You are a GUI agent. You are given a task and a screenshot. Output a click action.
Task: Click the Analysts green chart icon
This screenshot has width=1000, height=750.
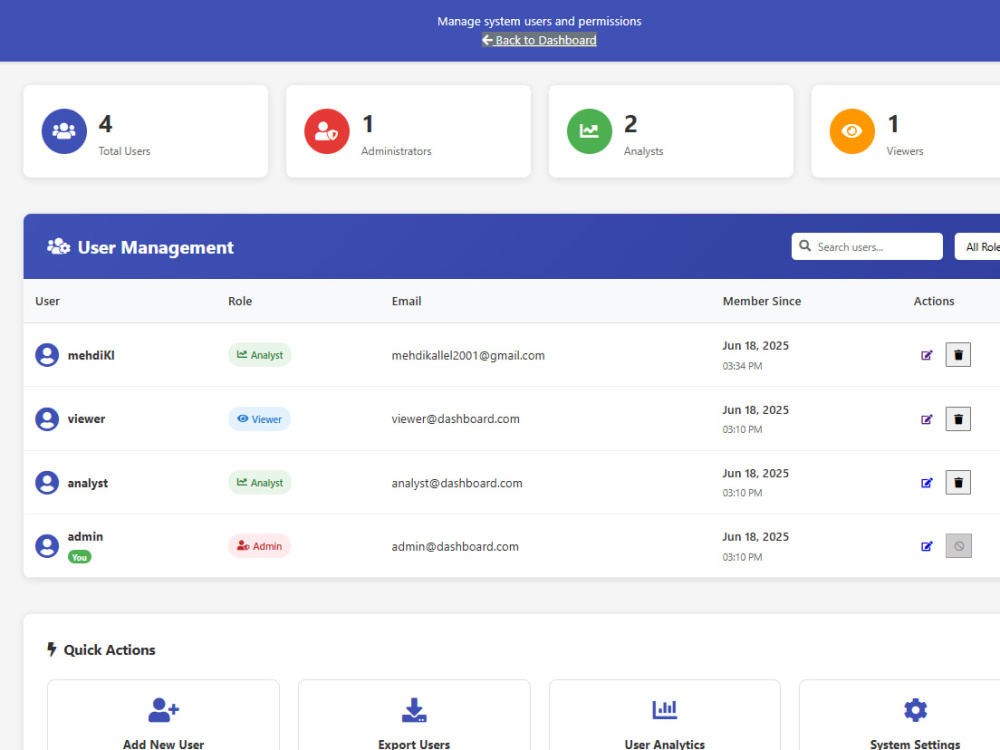pyautogui.click(x=589, y=131)
